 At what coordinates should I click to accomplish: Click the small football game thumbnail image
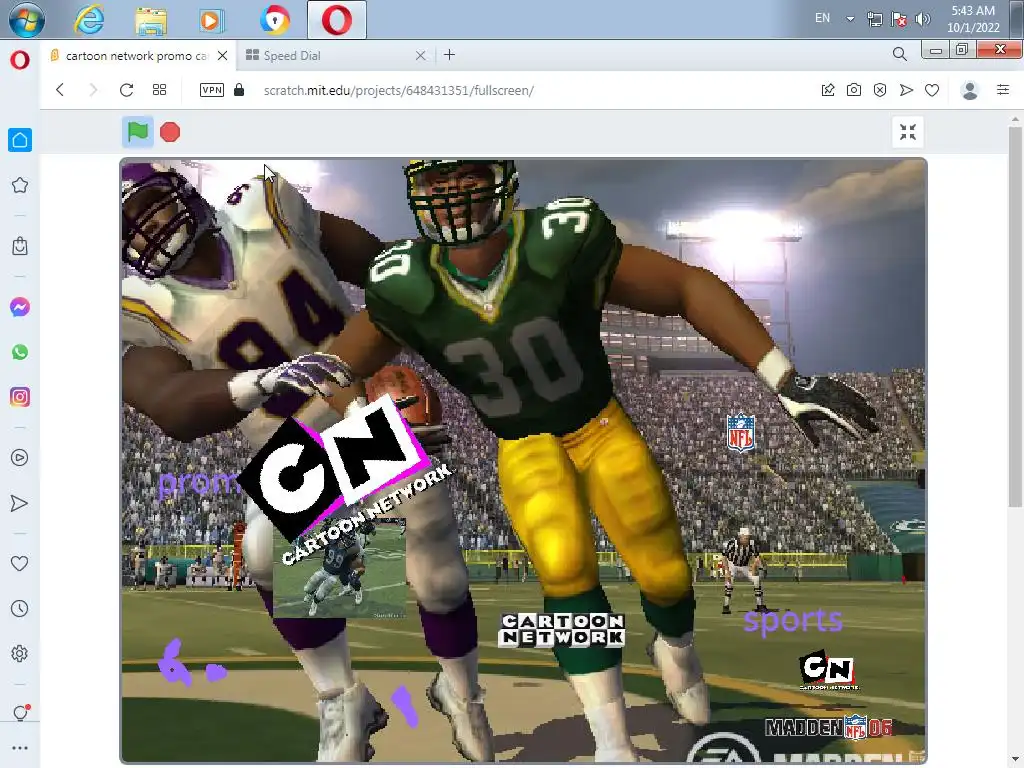click(340, 568)
